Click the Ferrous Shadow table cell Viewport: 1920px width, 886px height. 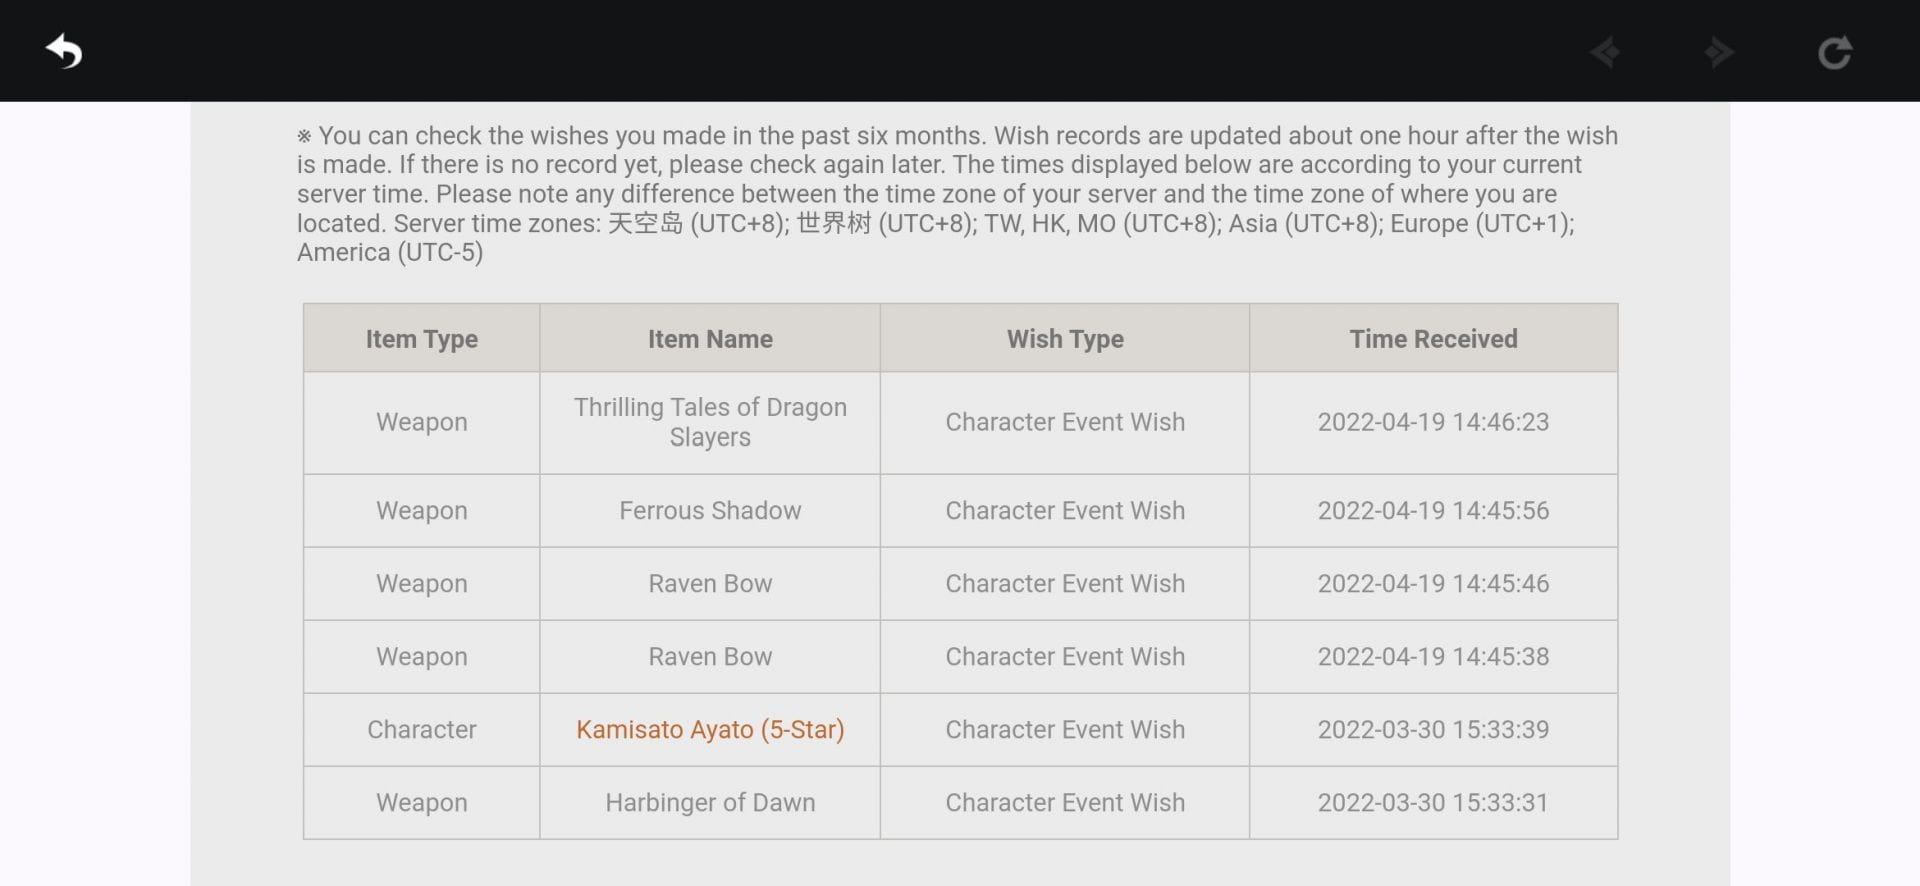pyautogui.click(x=709, y=510)
